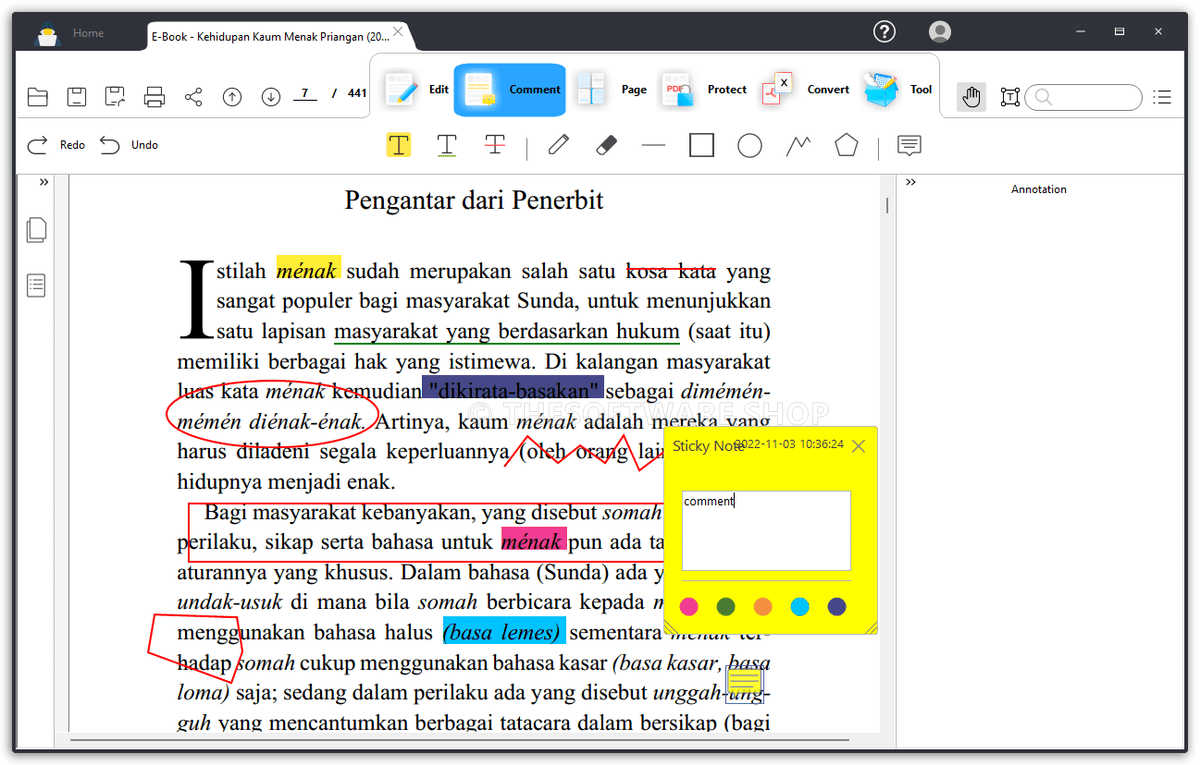Click the page number field showing 7
Image resolution: width=1200 pixels, height=765 pixels.
304,94
